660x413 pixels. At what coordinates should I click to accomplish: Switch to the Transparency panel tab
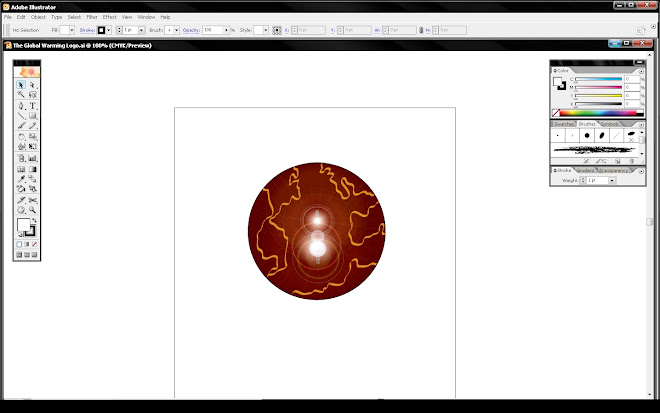click(x=614, y=171)
